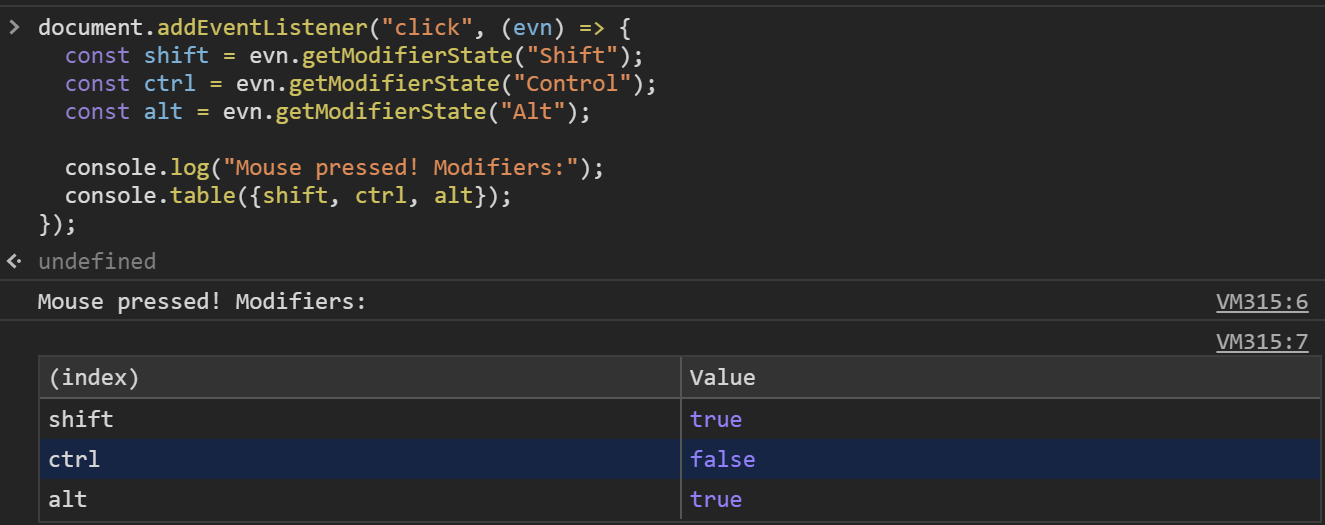Sort table by the (index) column header

[94, 377]
